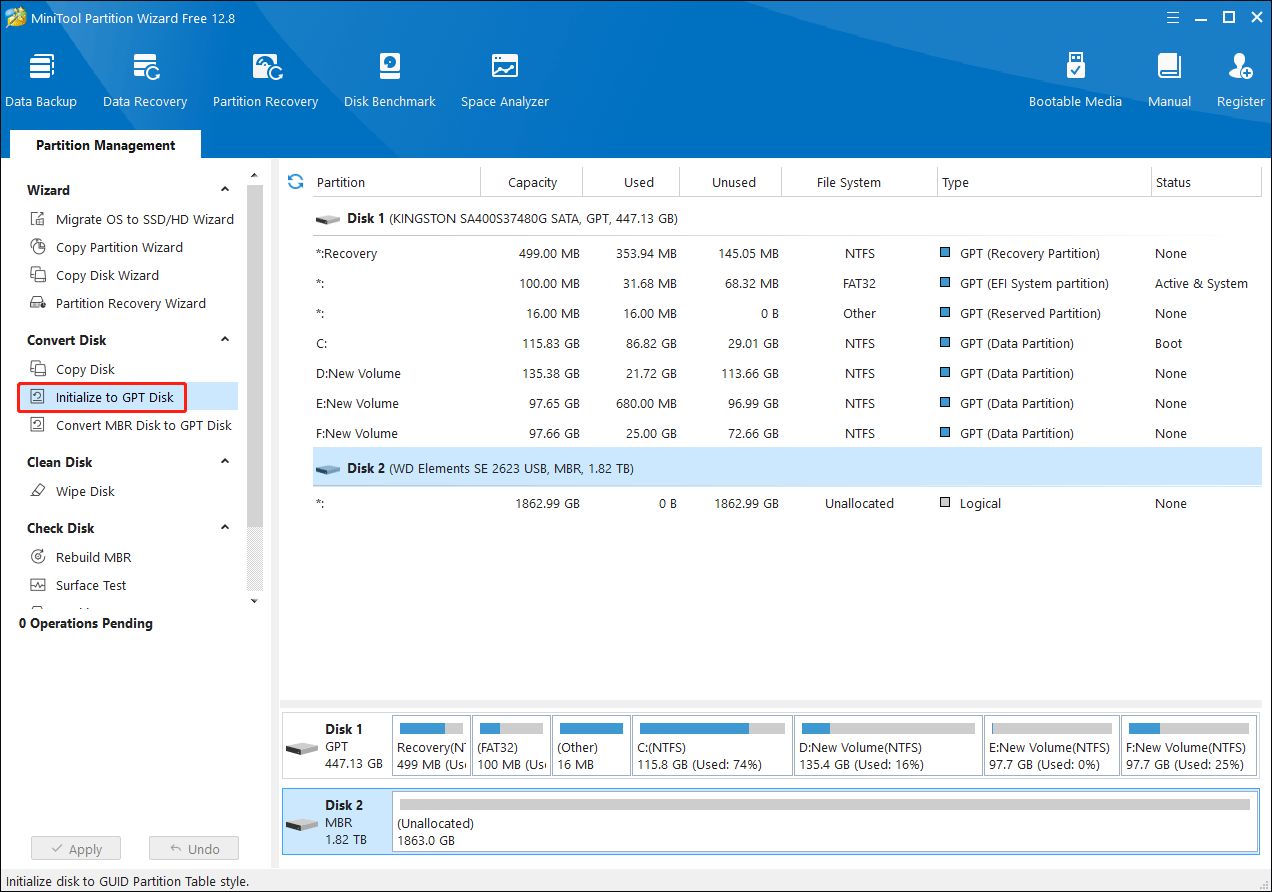Click the D:New Volume usage bar in disk map
The width and height of the screenshot is (1272, 892).
pyautogui.click(x=888, y=729)
